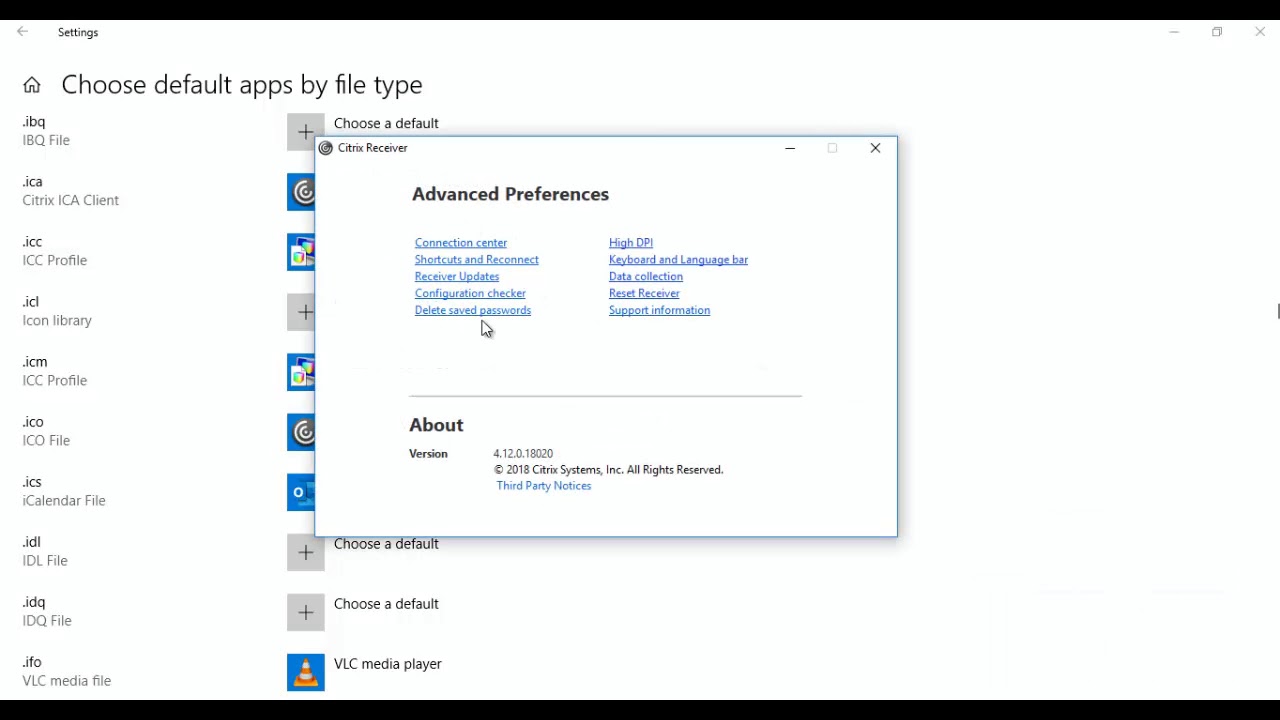This screenshot has width=1280, height=720.
Task: Click the Citrix Receiver title bar icon
Action: pyautogui.click(x=325, y=148)
